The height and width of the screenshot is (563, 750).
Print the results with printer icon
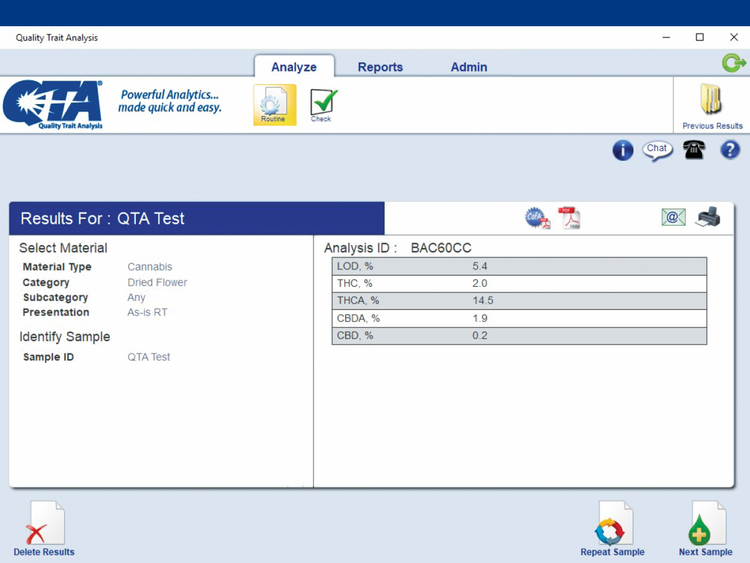pos(708,217)
